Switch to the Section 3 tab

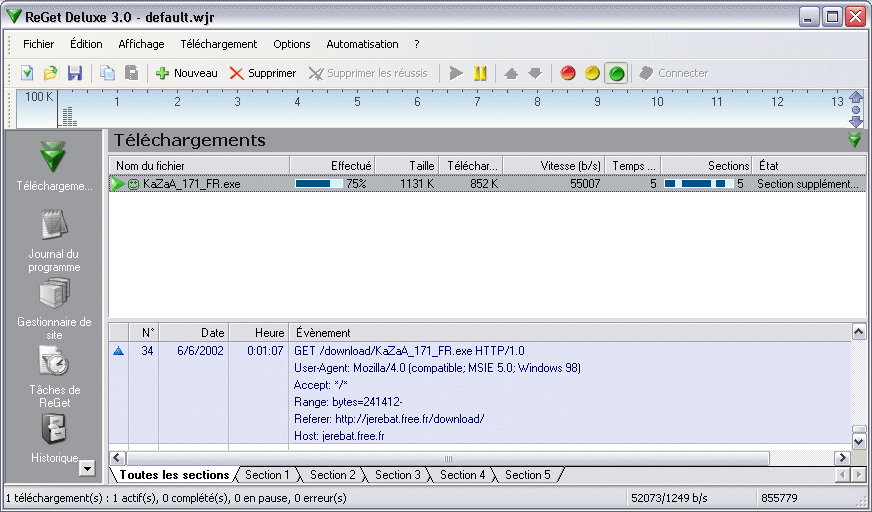(398, 475)
